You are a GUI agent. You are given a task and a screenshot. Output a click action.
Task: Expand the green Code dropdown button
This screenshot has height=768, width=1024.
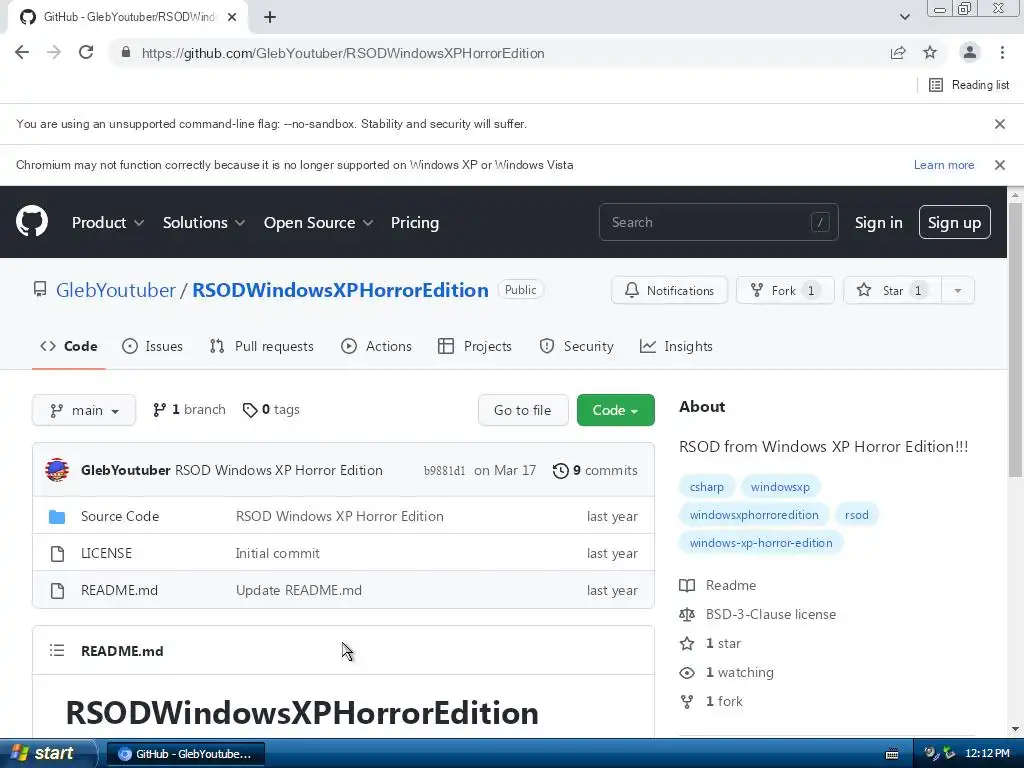[615, 410]
